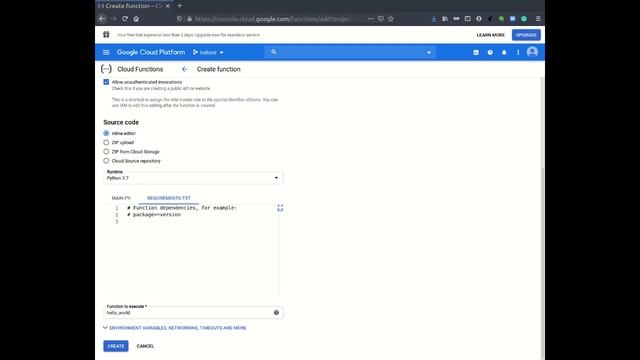
Task: Click LEARN MORE in trial banner
Action: [x=491, y=35]
